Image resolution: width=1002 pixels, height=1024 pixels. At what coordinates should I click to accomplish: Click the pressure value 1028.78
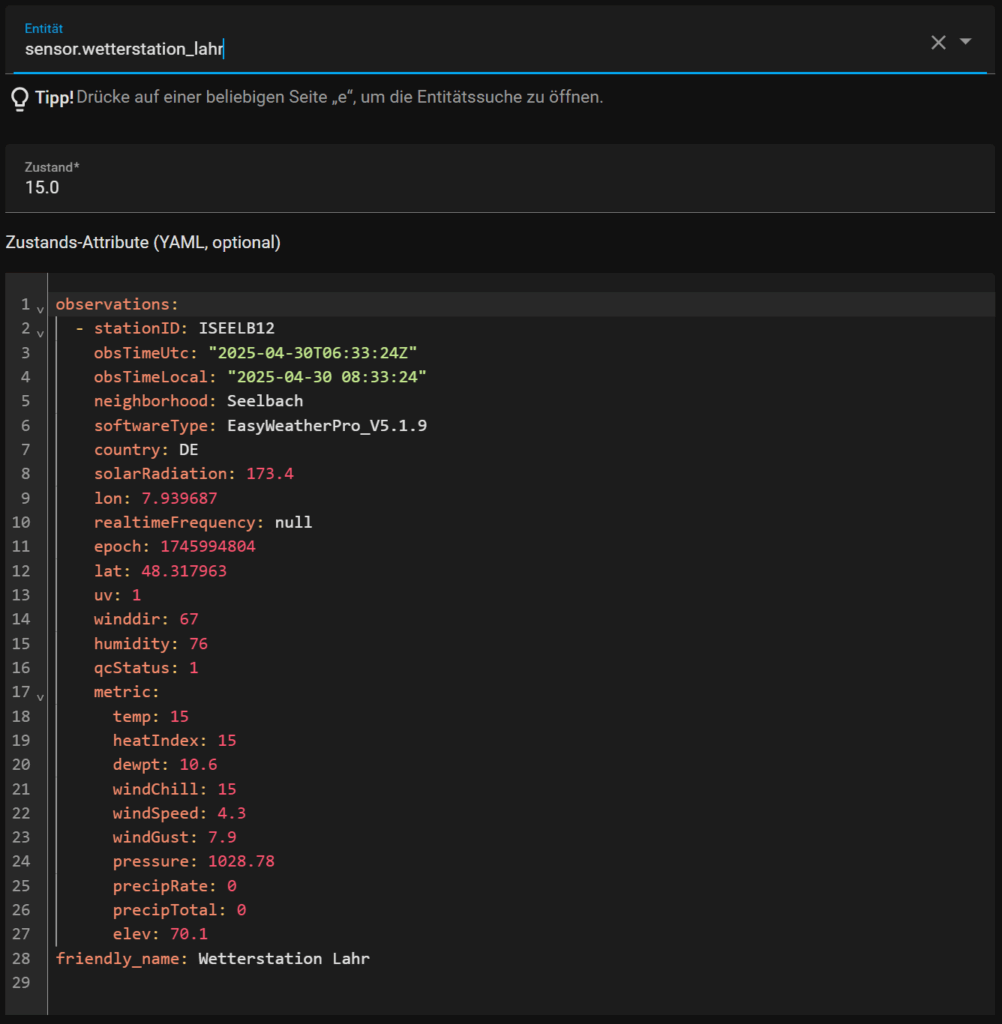(x=241, y=861)
